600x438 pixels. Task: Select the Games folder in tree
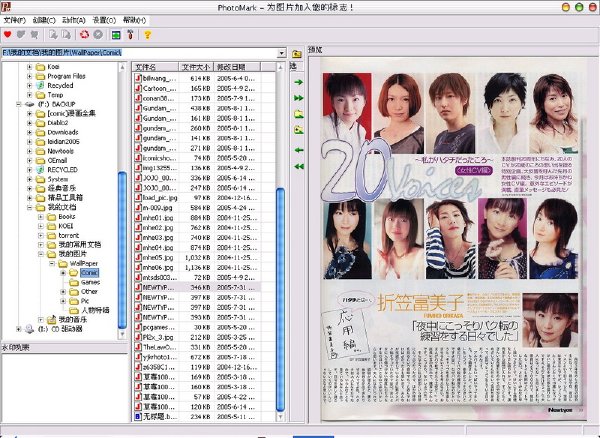(90, 282)
